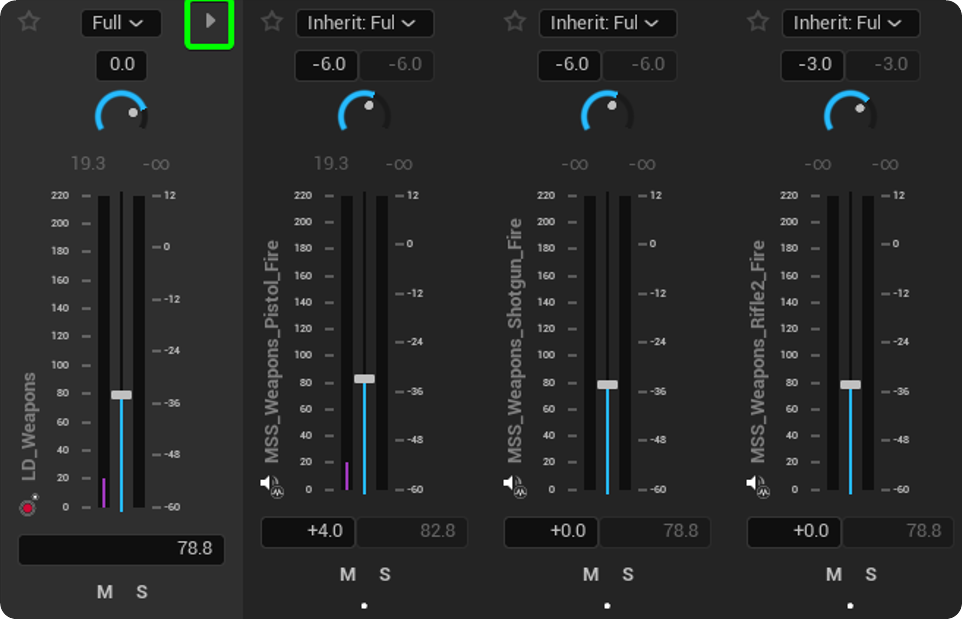The height and width of the screenshot is (619, 962).
Task: Select the MSS_Weapons_Rifle2_Fire name label
Action: pyautogui.click(x=757, y=352)
